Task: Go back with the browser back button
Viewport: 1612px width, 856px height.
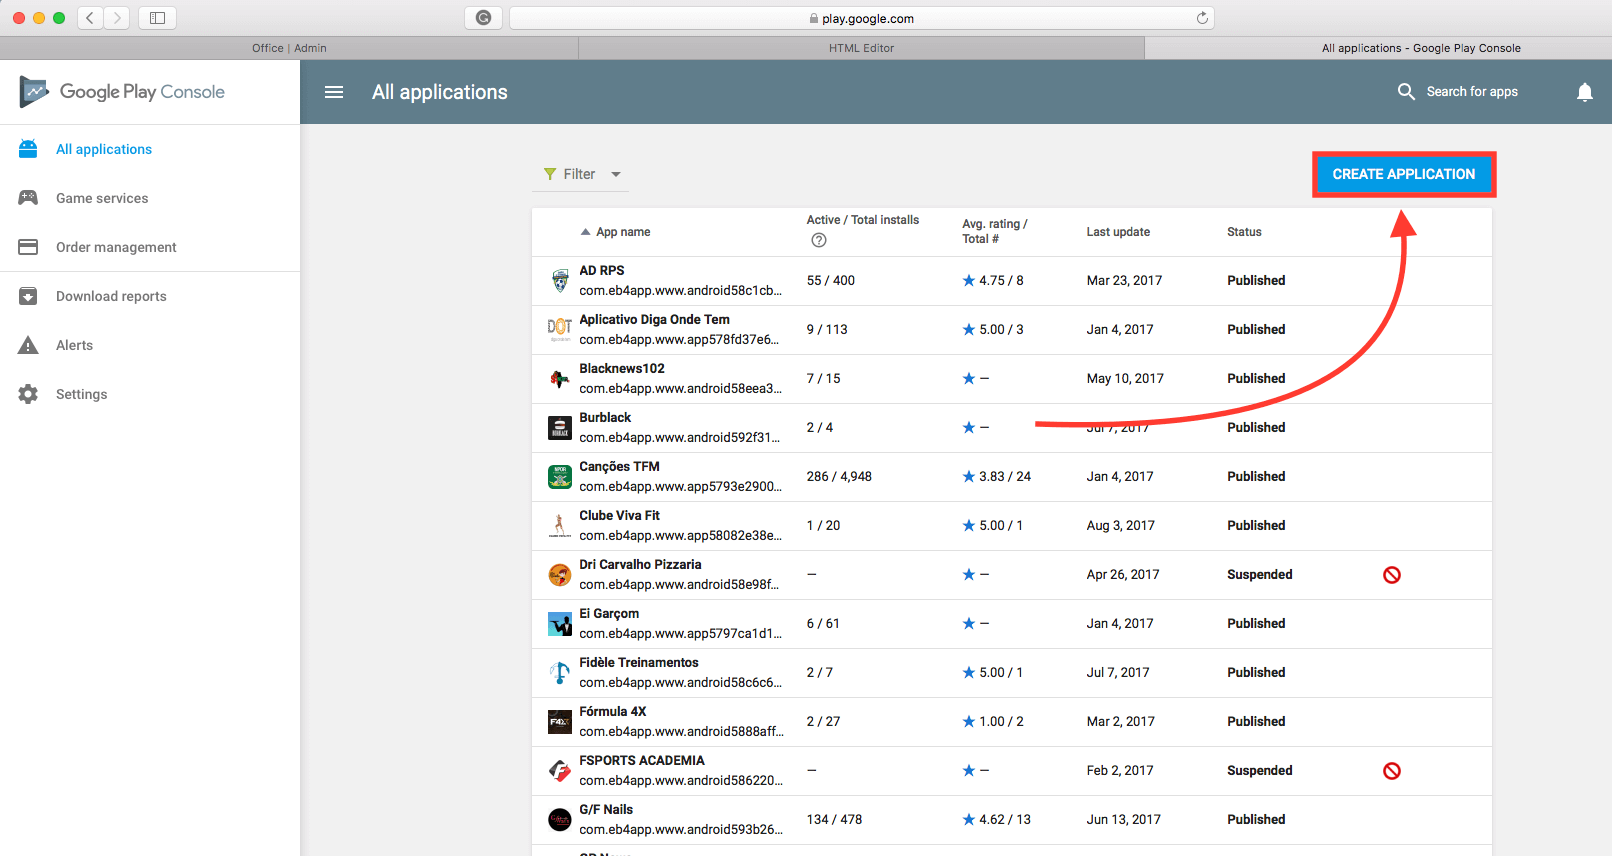Action: pos(90,18)
